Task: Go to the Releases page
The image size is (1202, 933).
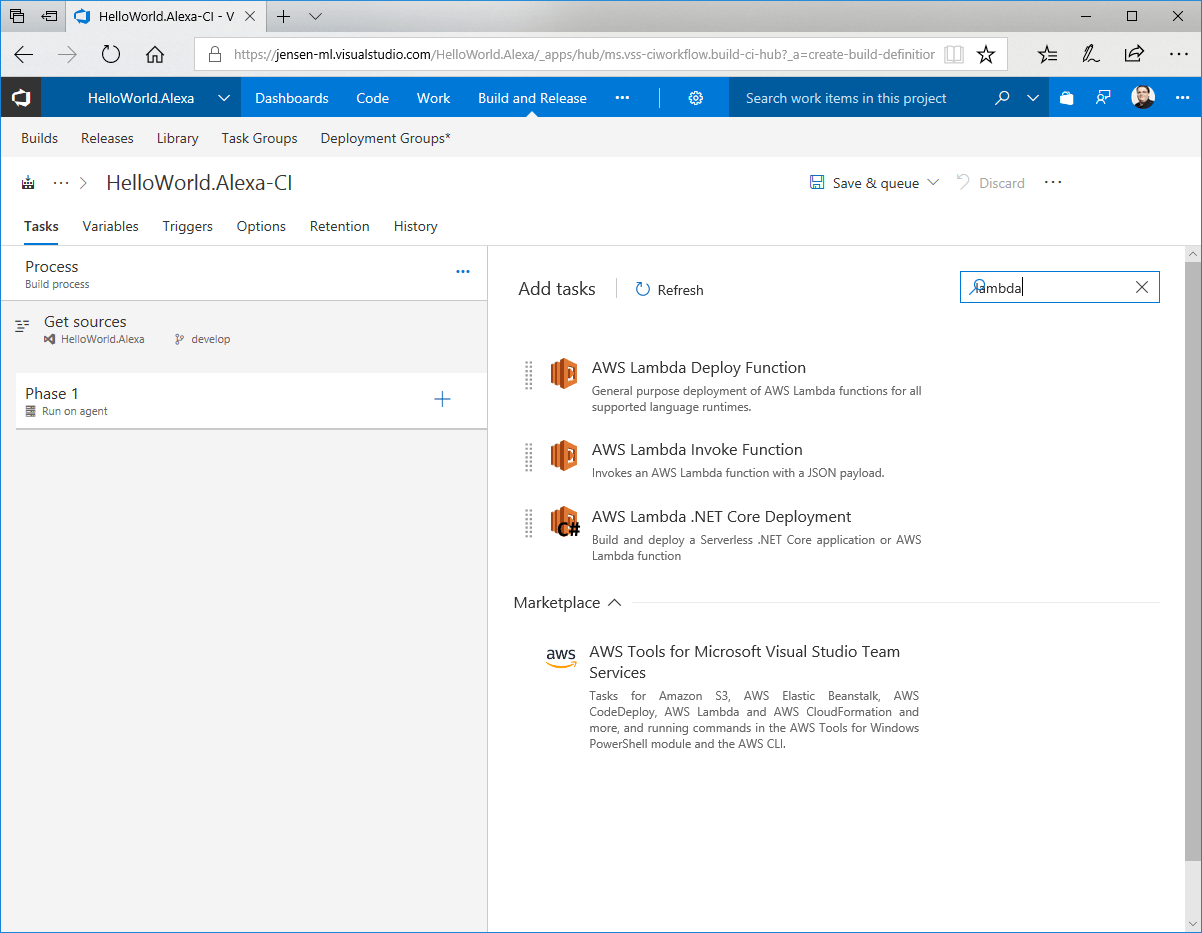Action: pos(107,138)
